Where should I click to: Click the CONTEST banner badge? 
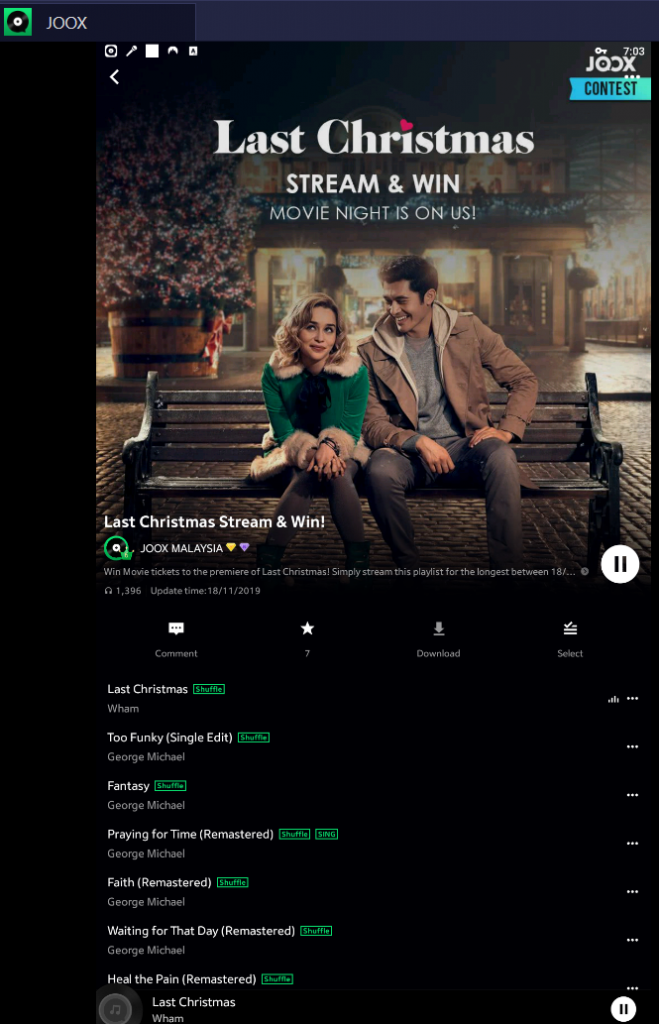610,88
